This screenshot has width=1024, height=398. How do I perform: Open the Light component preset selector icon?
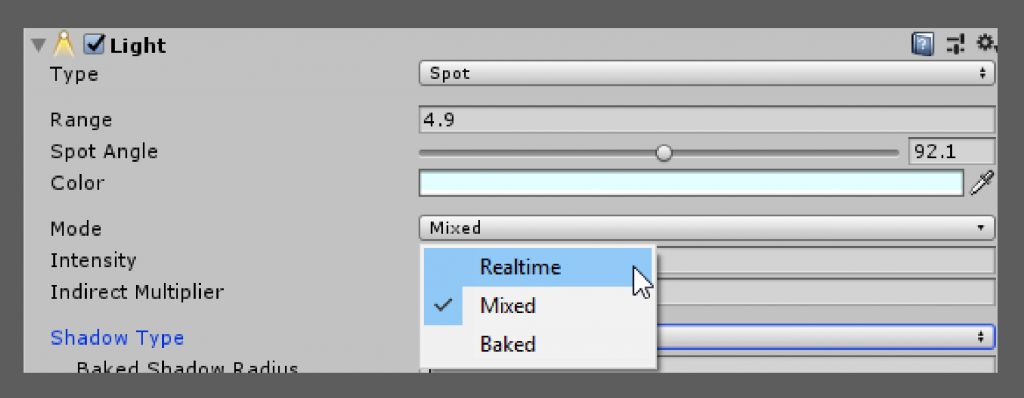click(x=955, y=44)
